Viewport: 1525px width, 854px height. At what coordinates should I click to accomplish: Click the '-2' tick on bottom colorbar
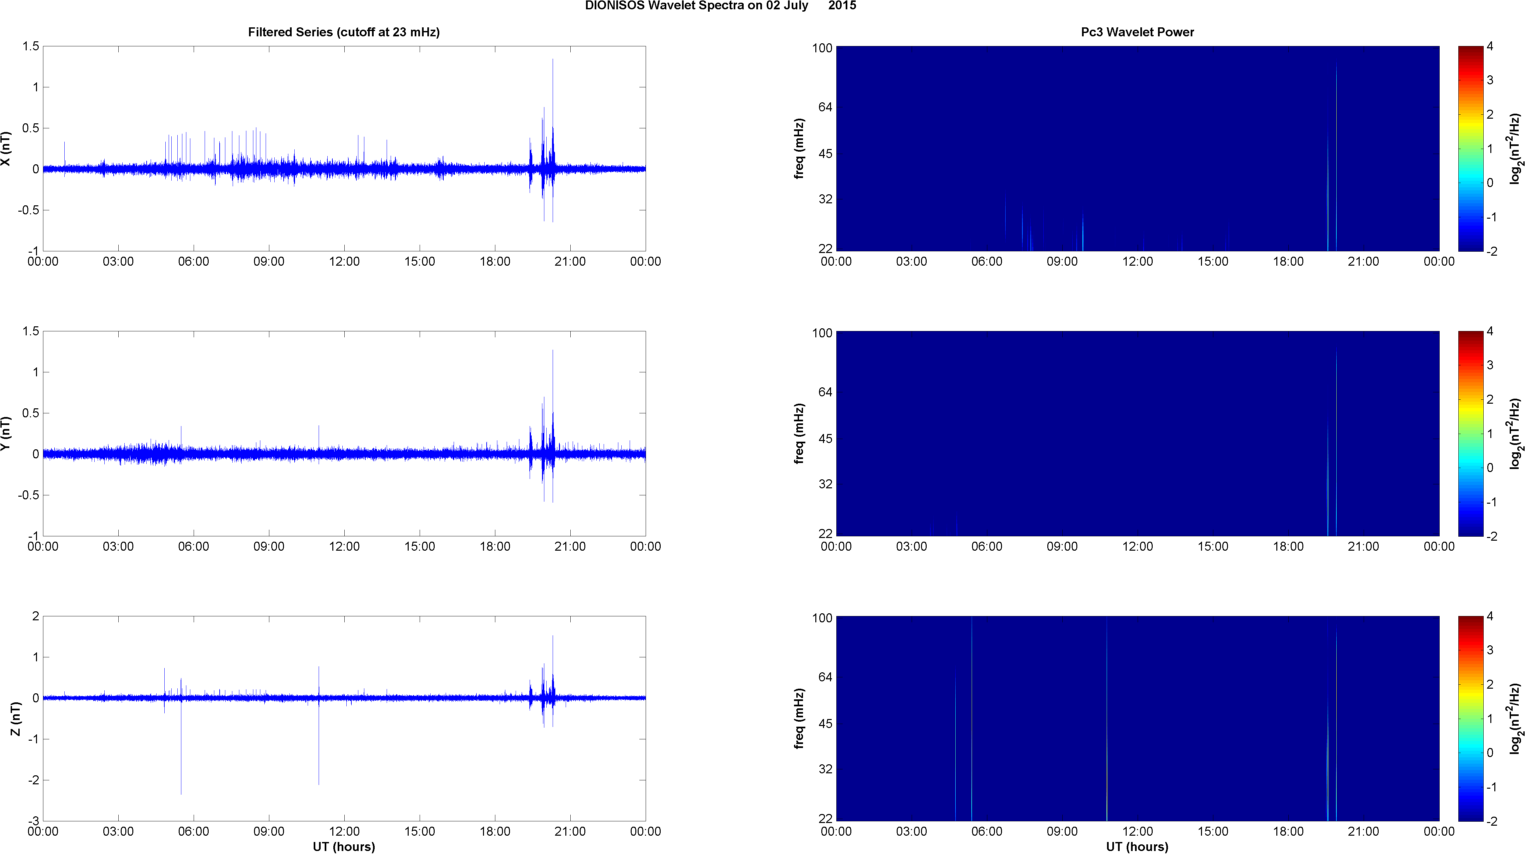click(1490, 822)
